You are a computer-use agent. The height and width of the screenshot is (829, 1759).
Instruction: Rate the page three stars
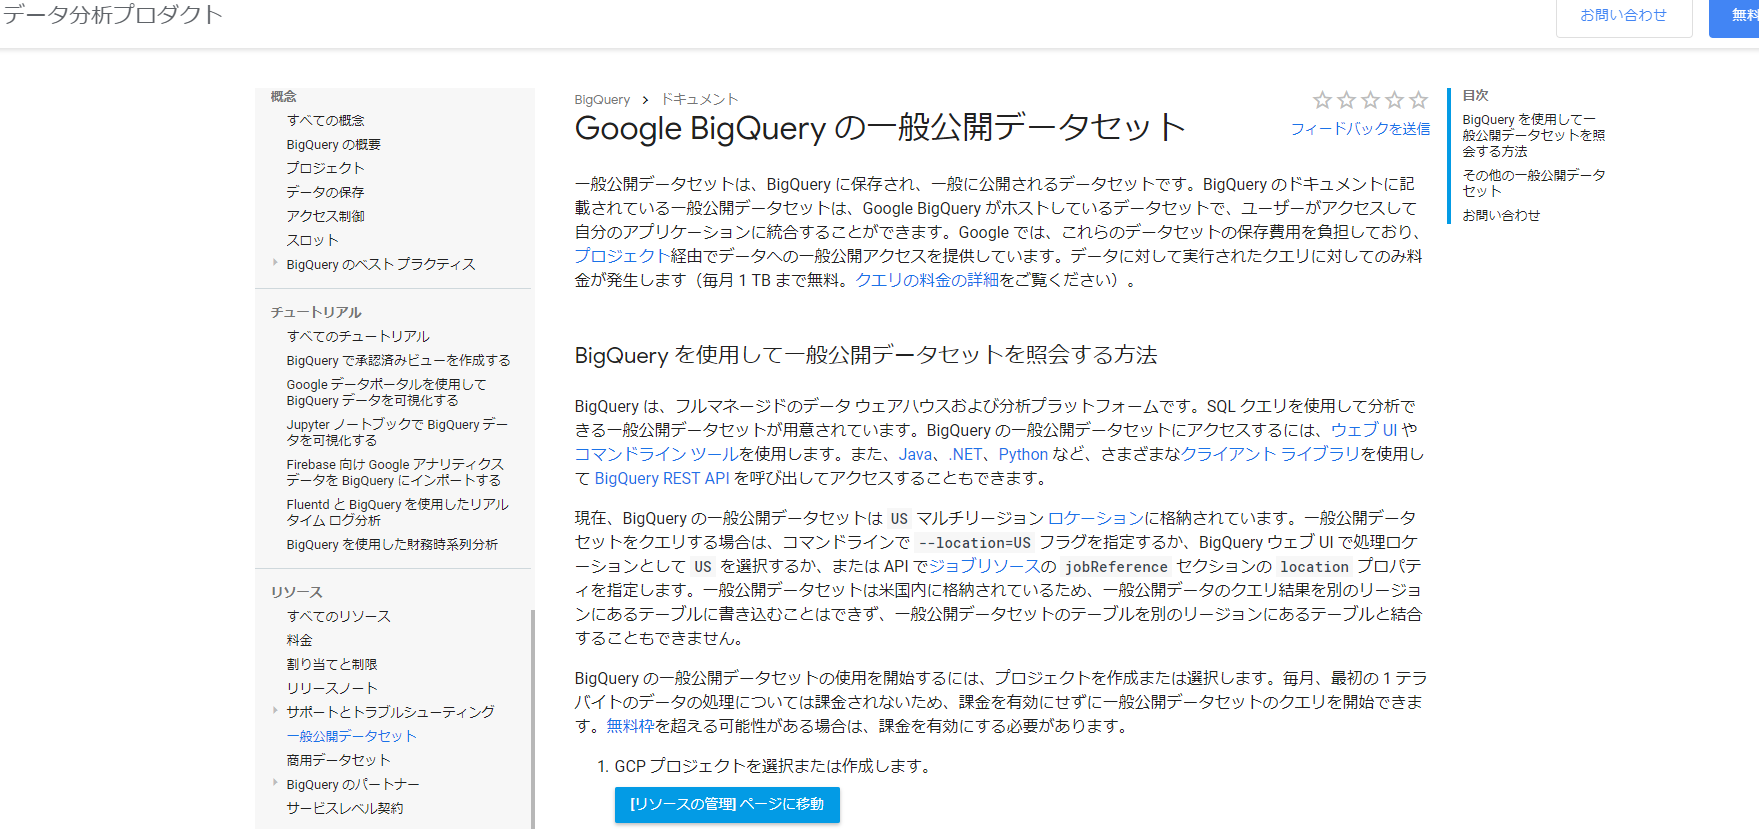(x=1370, y=100)
